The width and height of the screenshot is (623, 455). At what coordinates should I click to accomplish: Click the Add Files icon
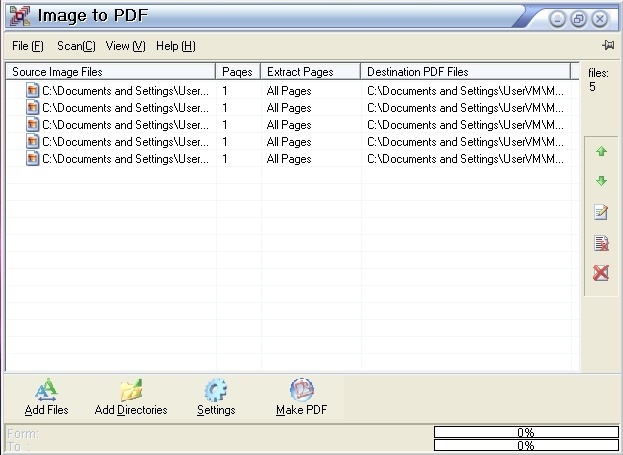pyautogui.click(x=46, y=389)
